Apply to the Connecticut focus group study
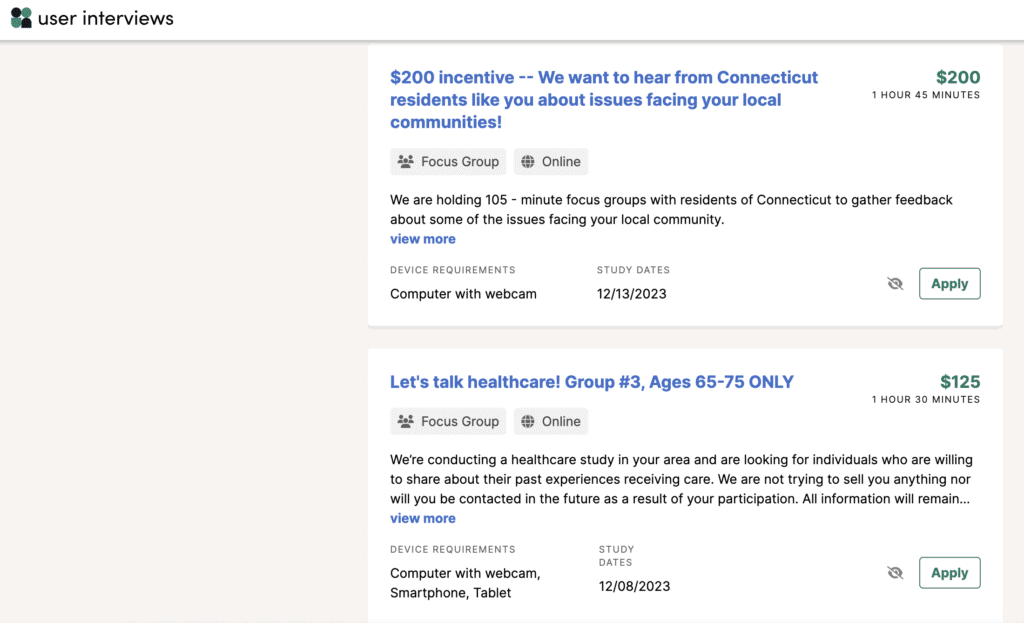This screenshot has height=623, width=1024. pos(948,283)
